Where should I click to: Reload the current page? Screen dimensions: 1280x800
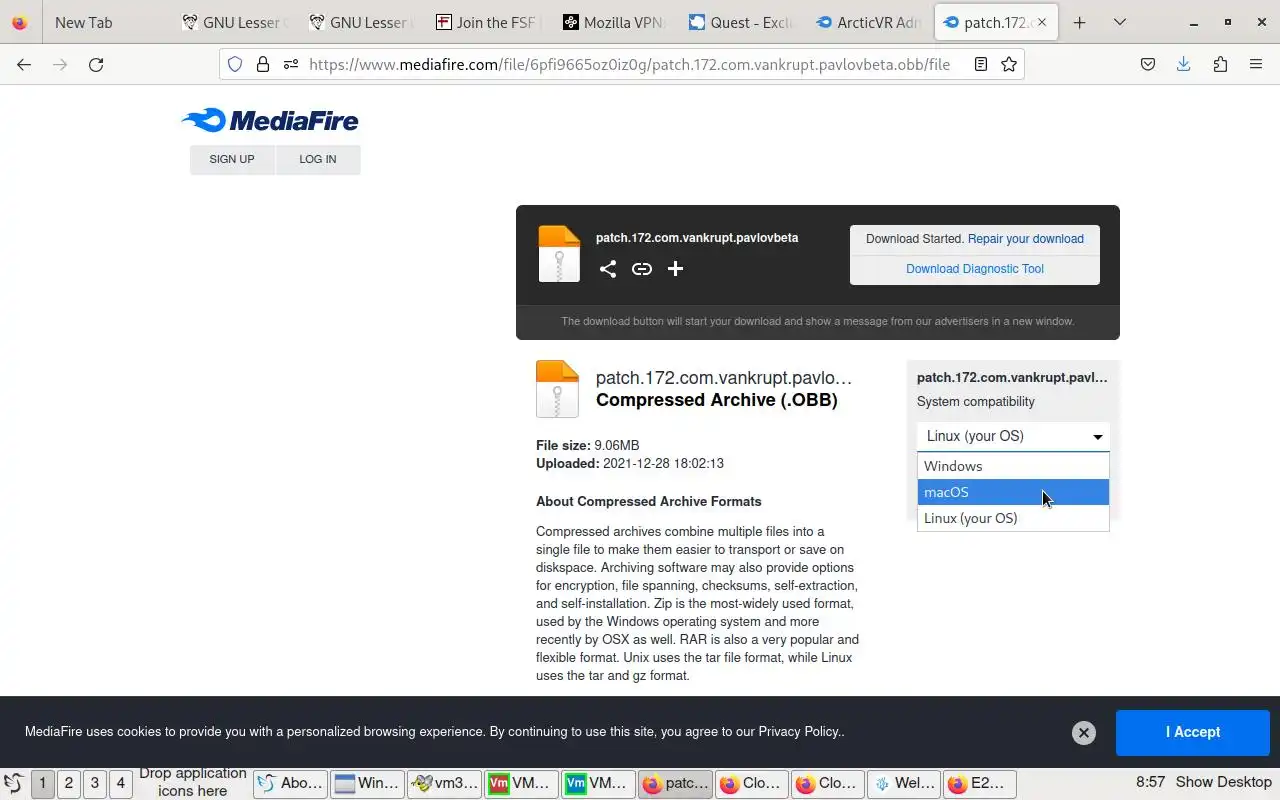pyautogui.click(x=96, y=64)
